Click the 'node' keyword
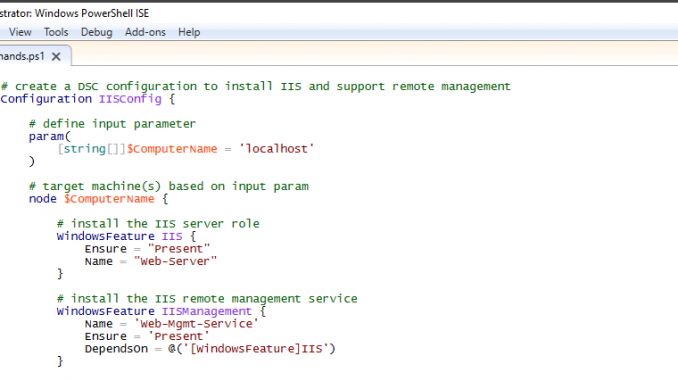 (x=43, y=199)
